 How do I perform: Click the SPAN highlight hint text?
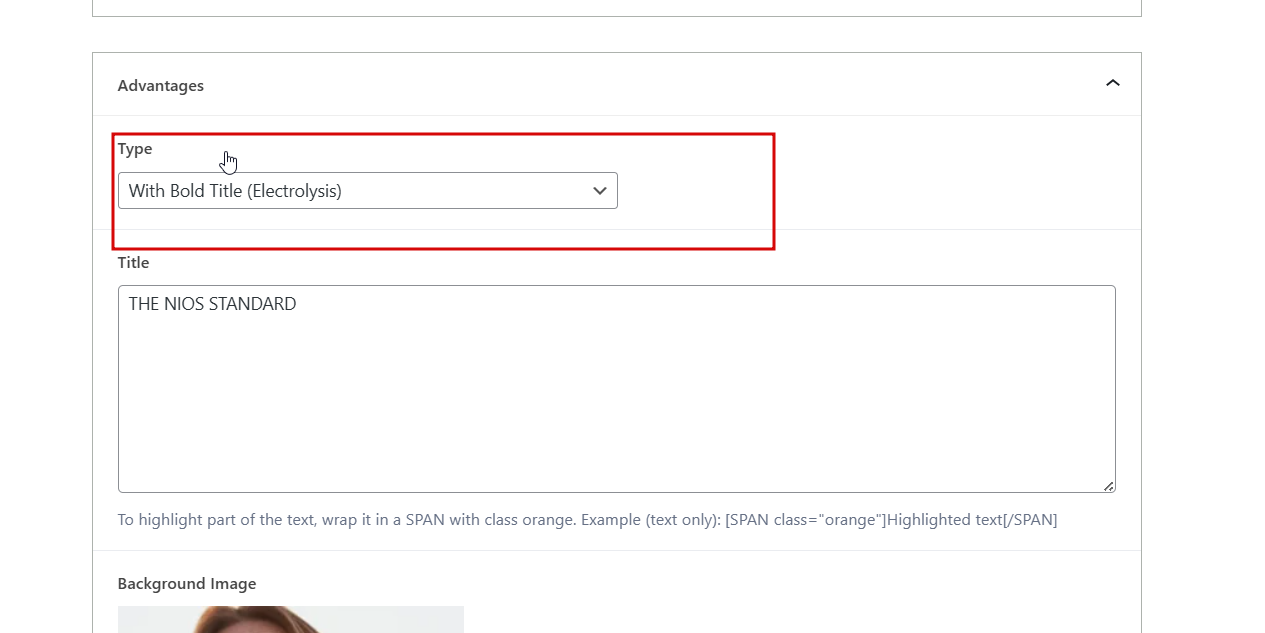[587, 520]
